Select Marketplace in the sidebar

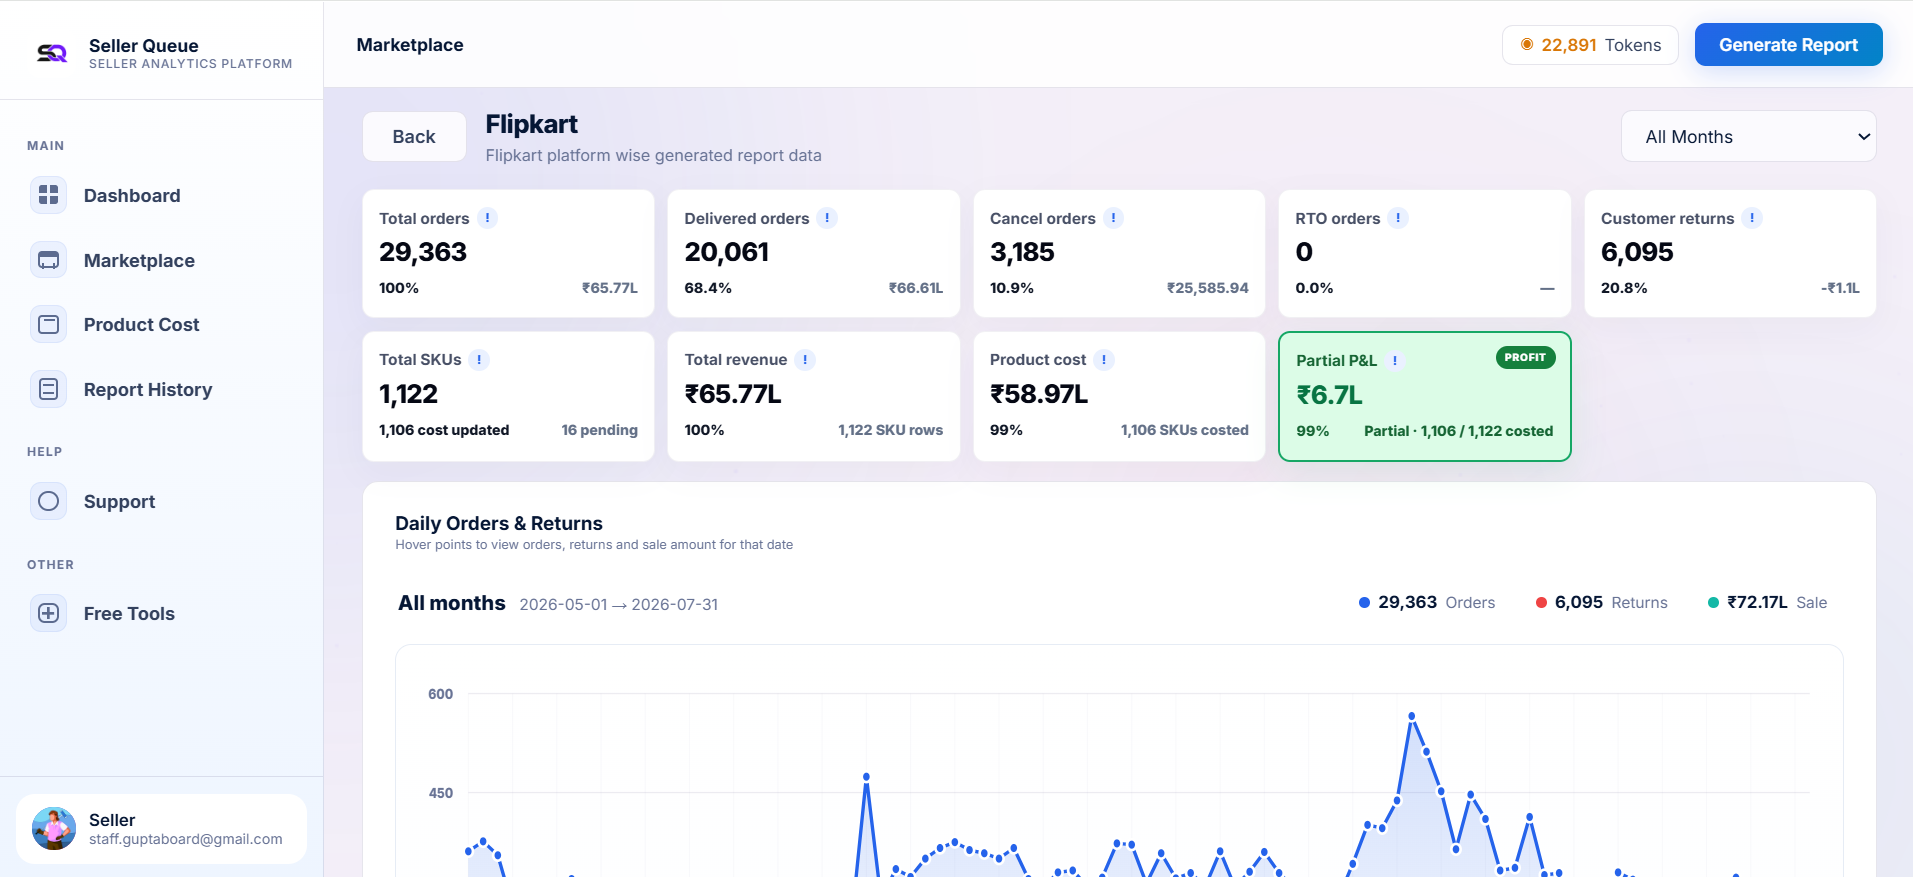point(139,260)
